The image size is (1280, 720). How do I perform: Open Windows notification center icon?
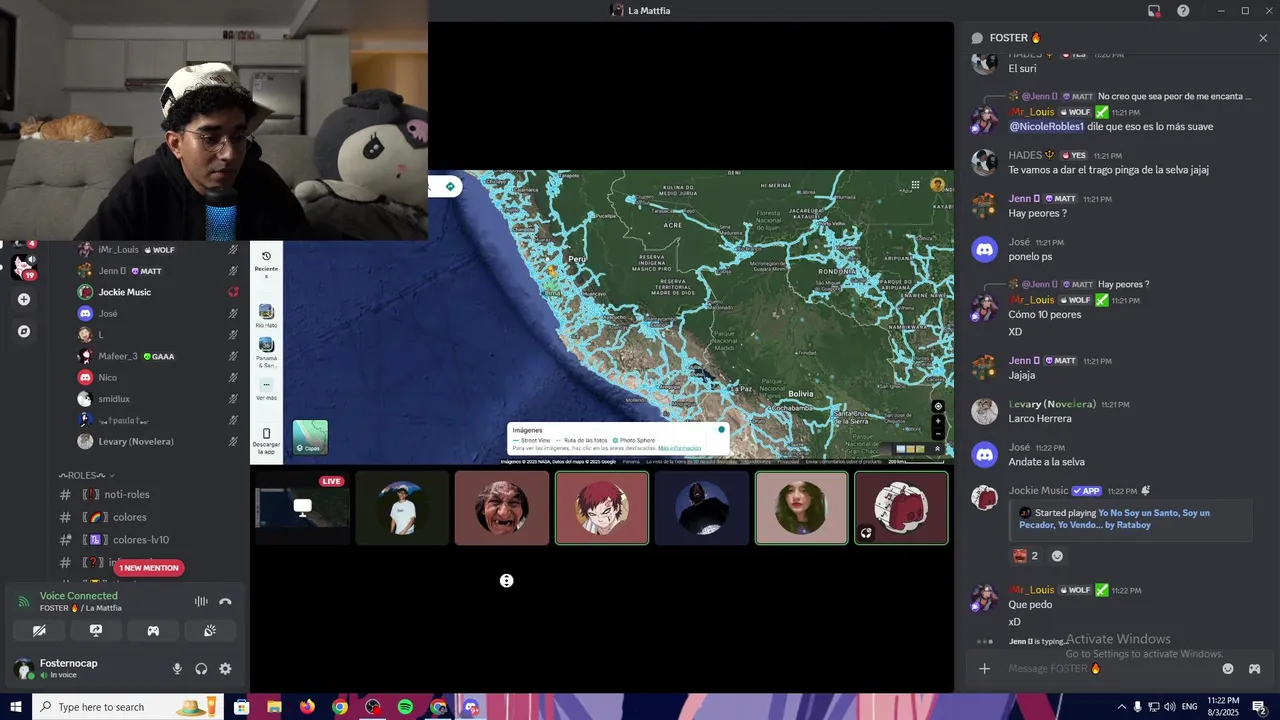[x=1259, y=707]
